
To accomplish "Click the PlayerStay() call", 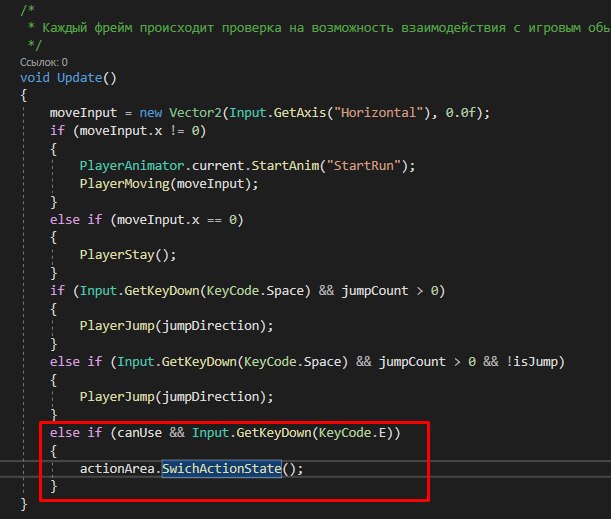I will [128, 255].
